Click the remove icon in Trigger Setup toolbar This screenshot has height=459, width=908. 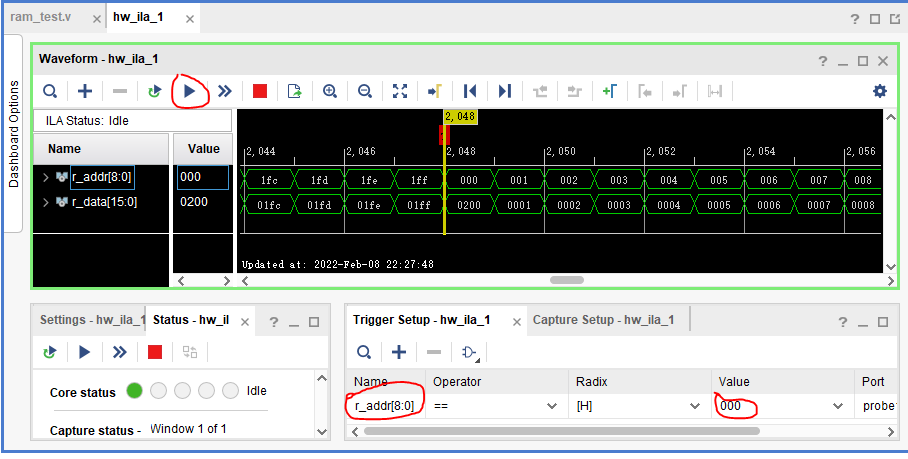pos(434,352)
